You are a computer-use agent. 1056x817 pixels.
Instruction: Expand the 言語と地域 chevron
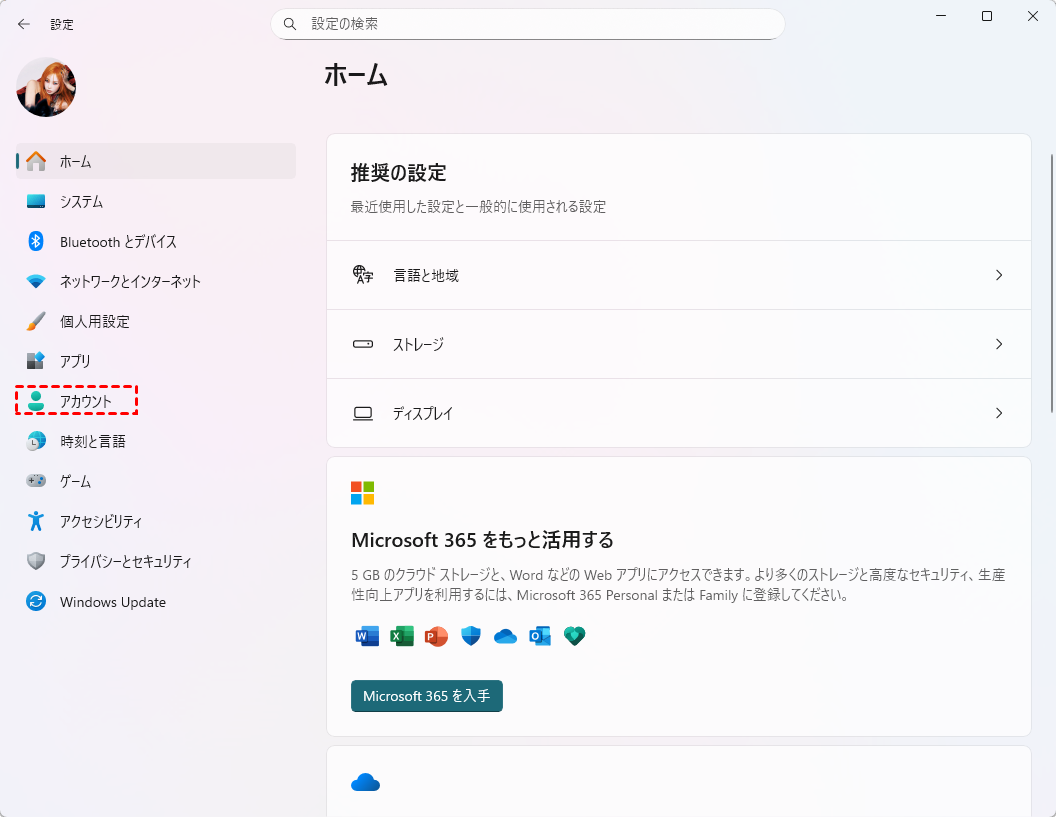tap(998, 275)
